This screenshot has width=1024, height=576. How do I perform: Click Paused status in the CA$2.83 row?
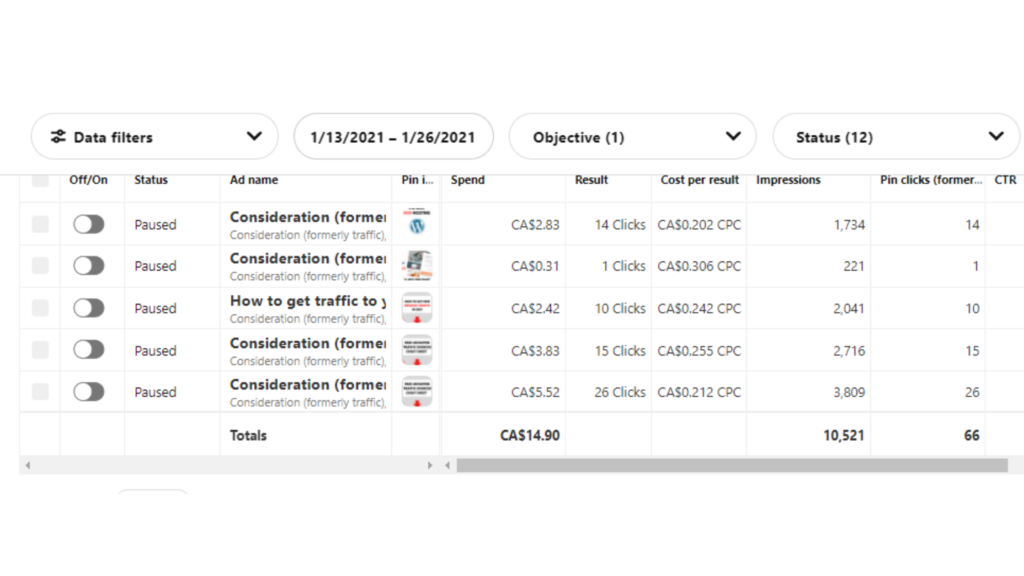[155, 225]
